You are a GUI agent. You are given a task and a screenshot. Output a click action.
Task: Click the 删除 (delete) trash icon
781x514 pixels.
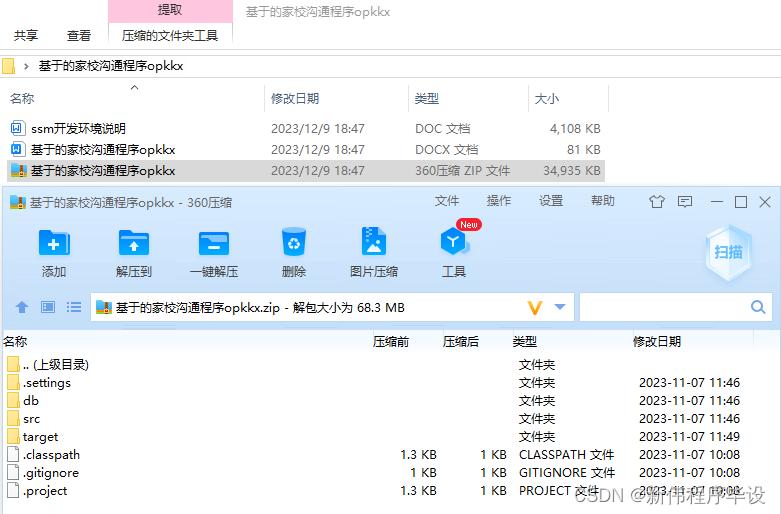pos(294,242)
